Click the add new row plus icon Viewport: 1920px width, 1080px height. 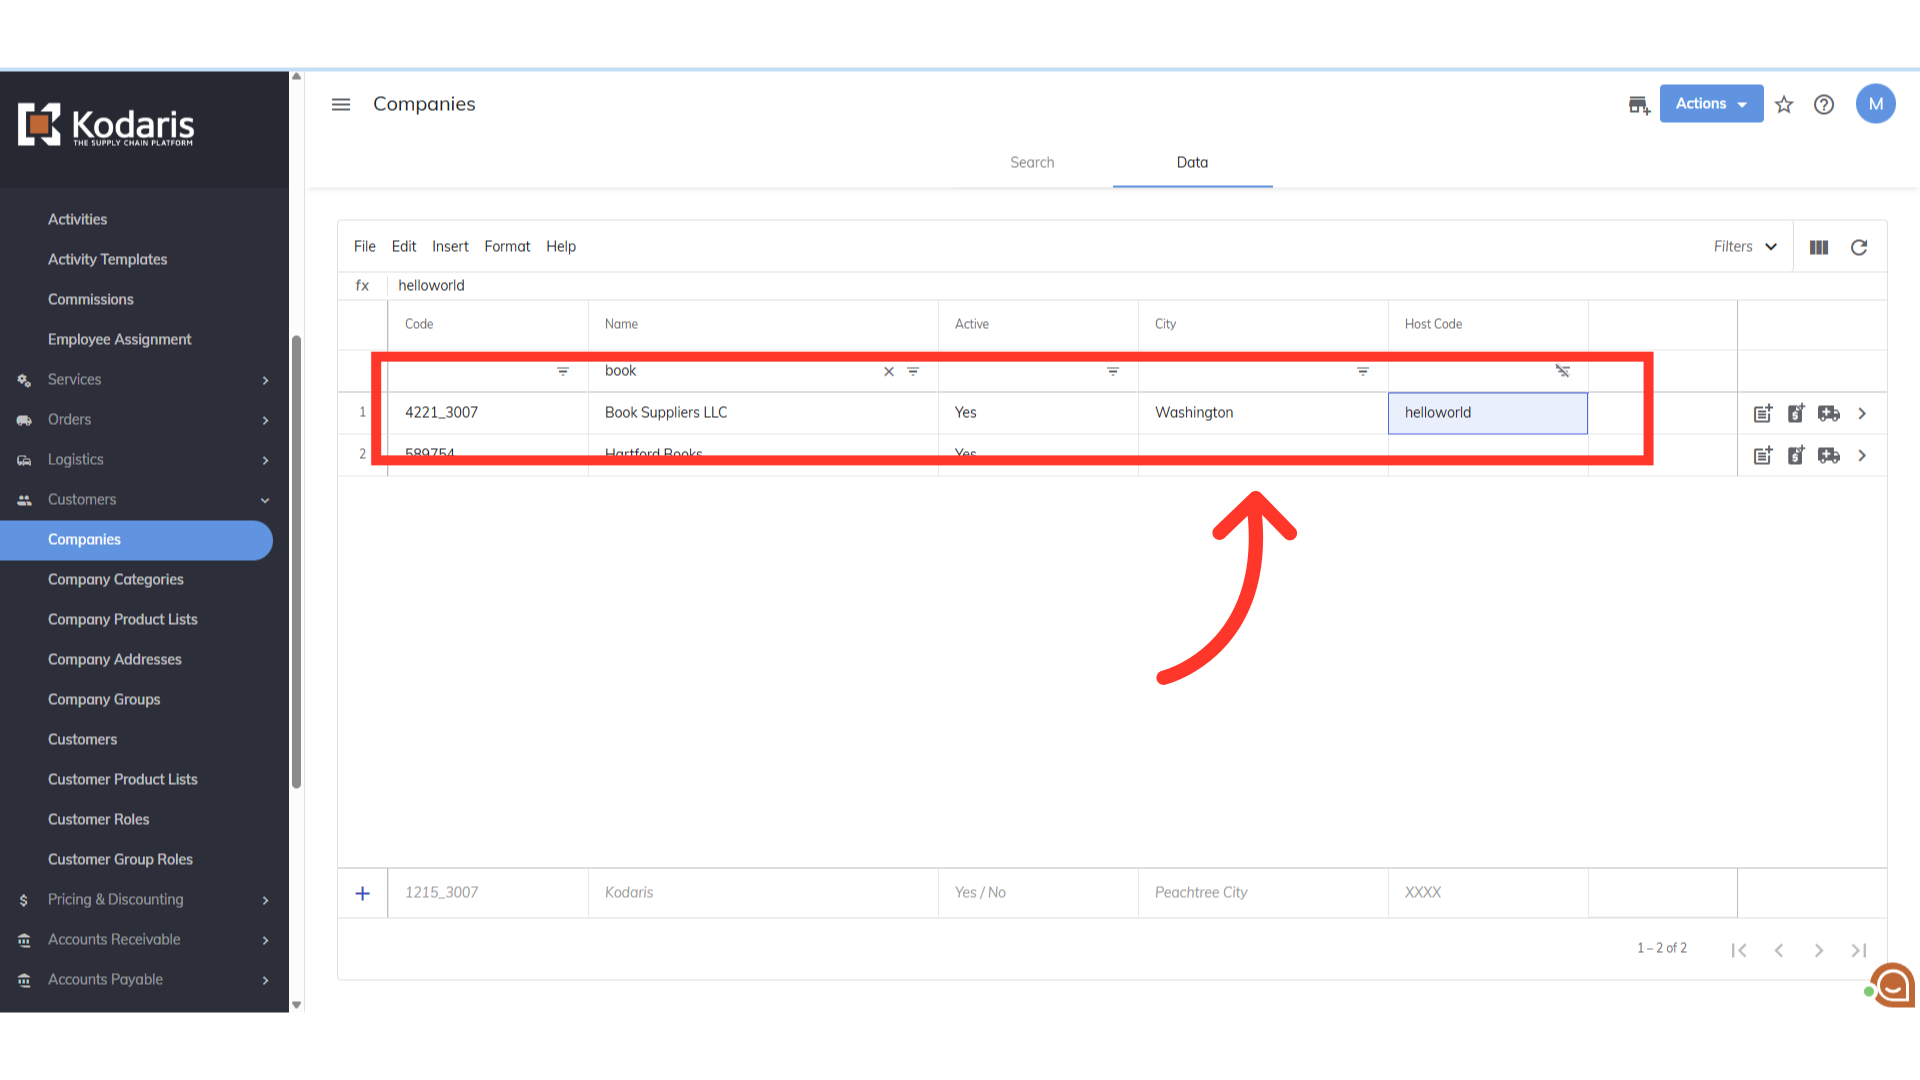(363, 893)
